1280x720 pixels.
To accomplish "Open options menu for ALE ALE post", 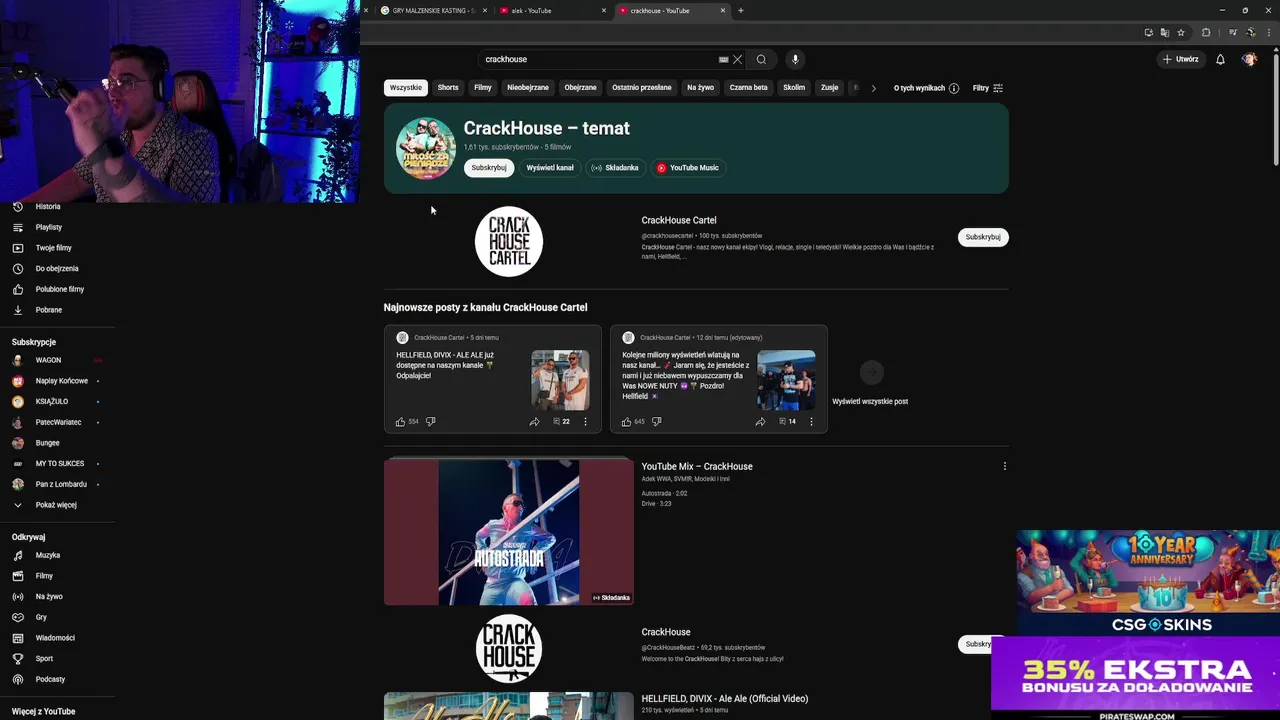I will point(586,422).
